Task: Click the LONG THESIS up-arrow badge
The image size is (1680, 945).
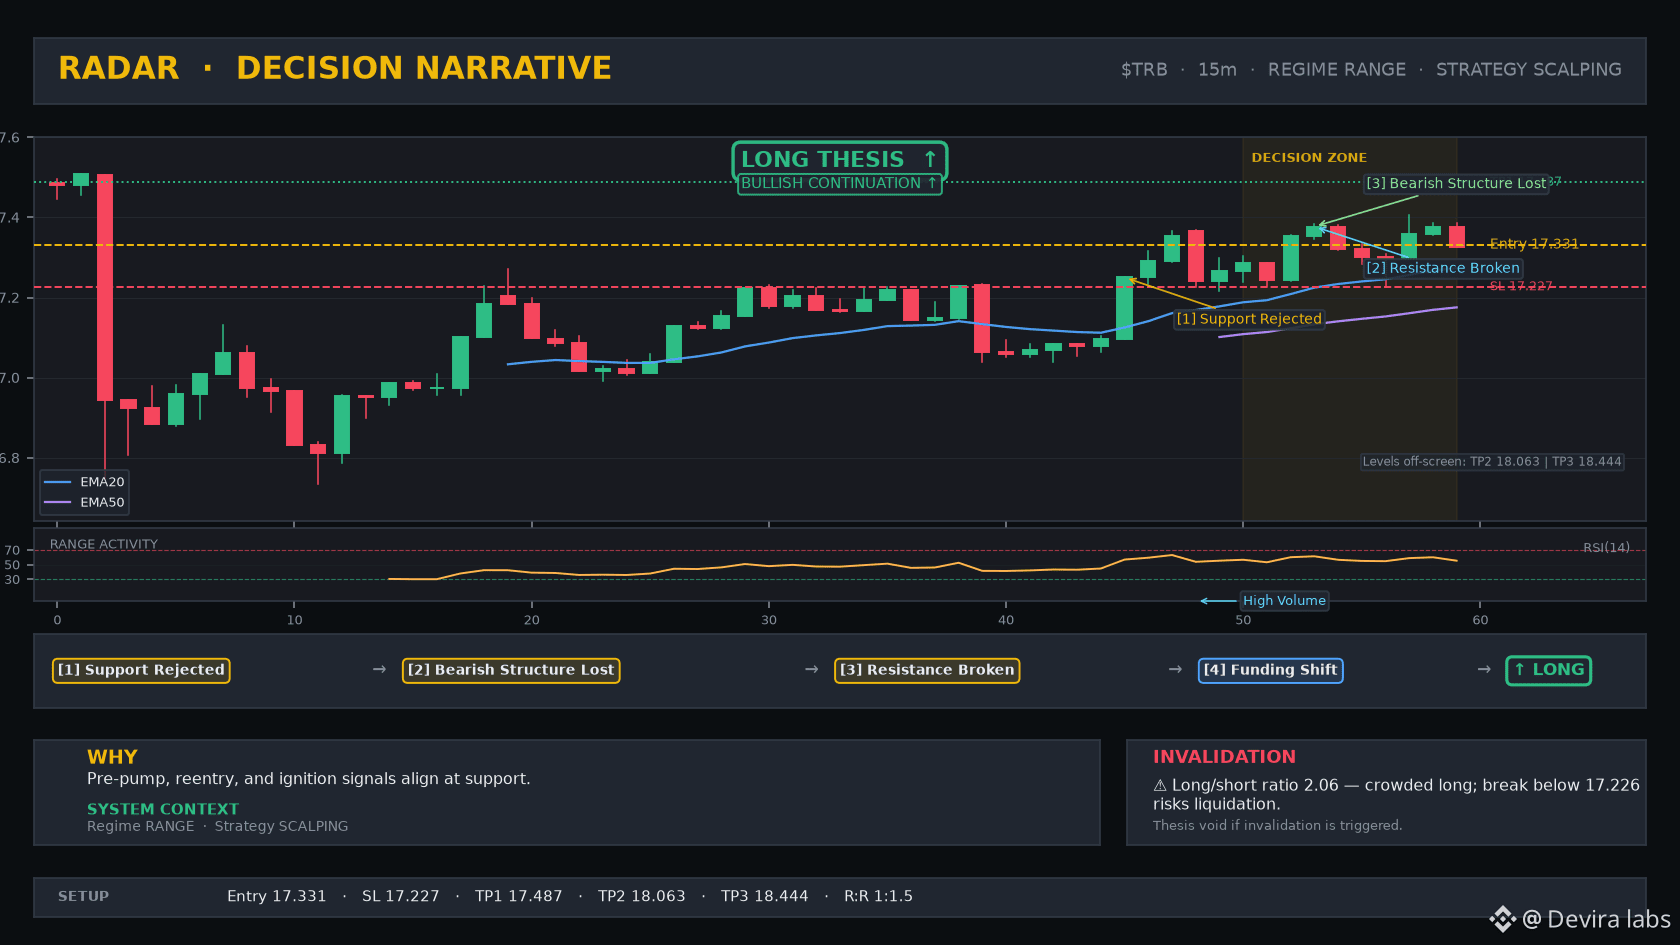Action: point(839,159)
